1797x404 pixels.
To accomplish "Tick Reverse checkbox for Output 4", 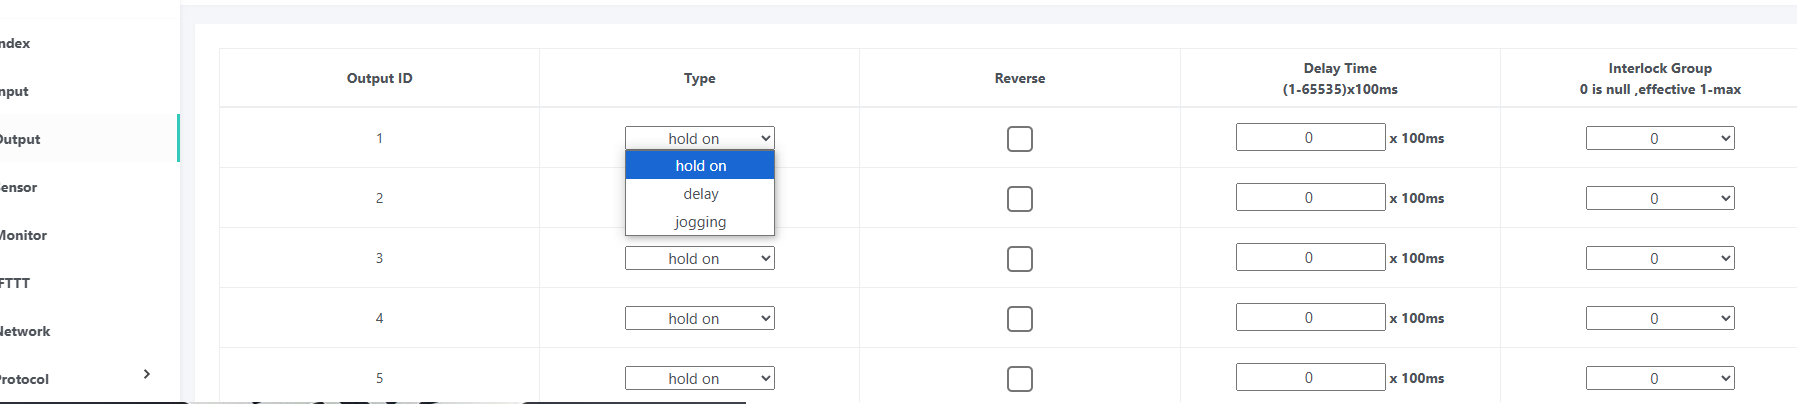I will click(1019, 319).
